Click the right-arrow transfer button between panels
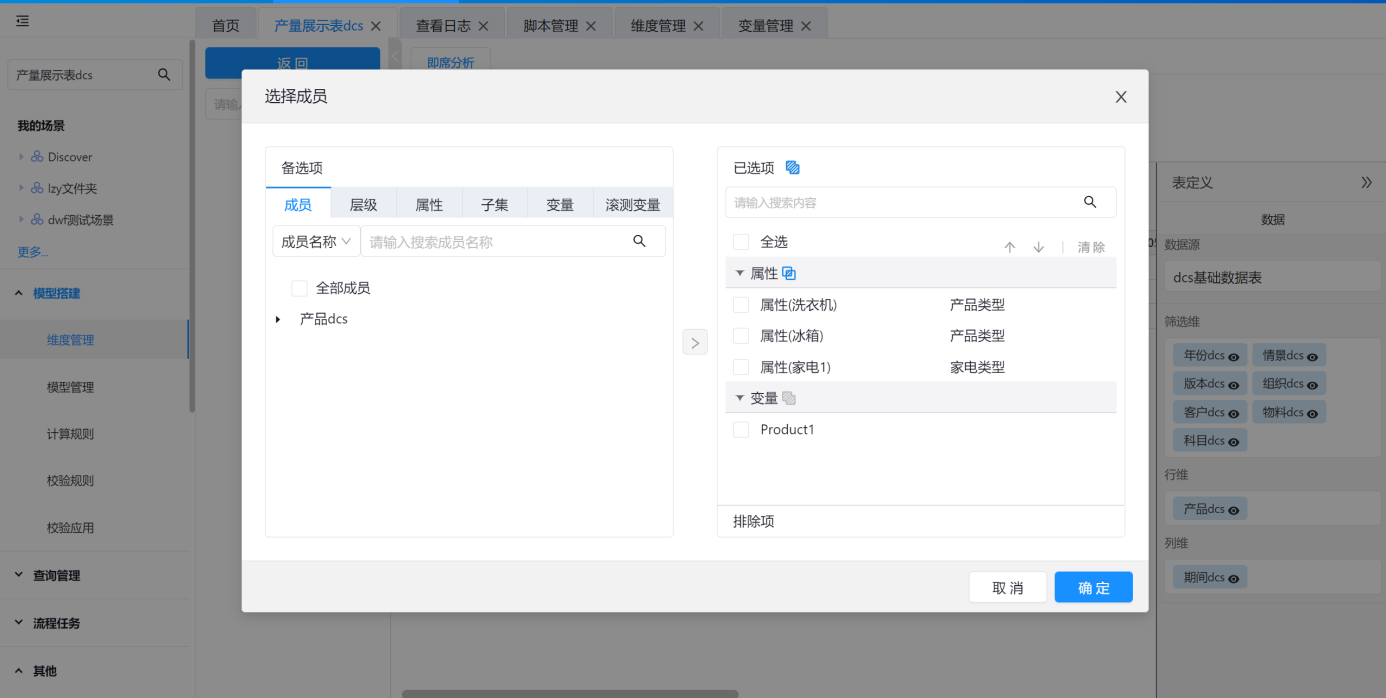 point(695,342)
